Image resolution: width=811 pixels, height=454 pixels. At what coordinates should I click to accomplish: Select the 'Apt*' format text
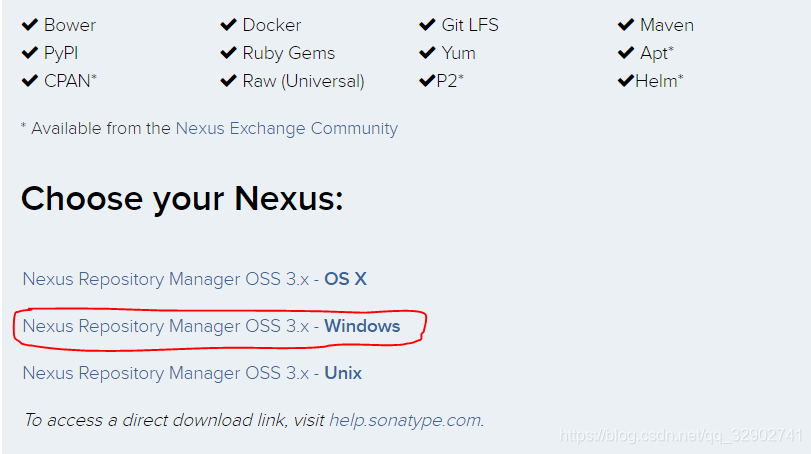coord(657,53)
